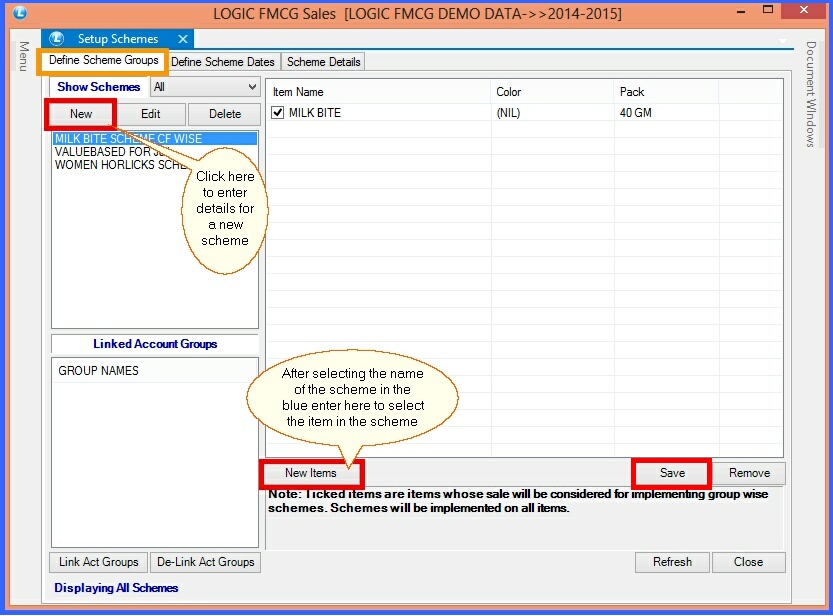Viewport: 833px width, 616px height.
Task: Open the Scheme Details tab
Action: [324, 62]
